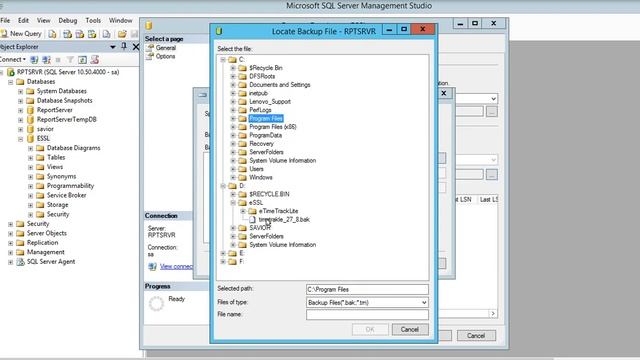Click the Selected path text field
The image size is (640, 360).
click(x=367, y=289)
